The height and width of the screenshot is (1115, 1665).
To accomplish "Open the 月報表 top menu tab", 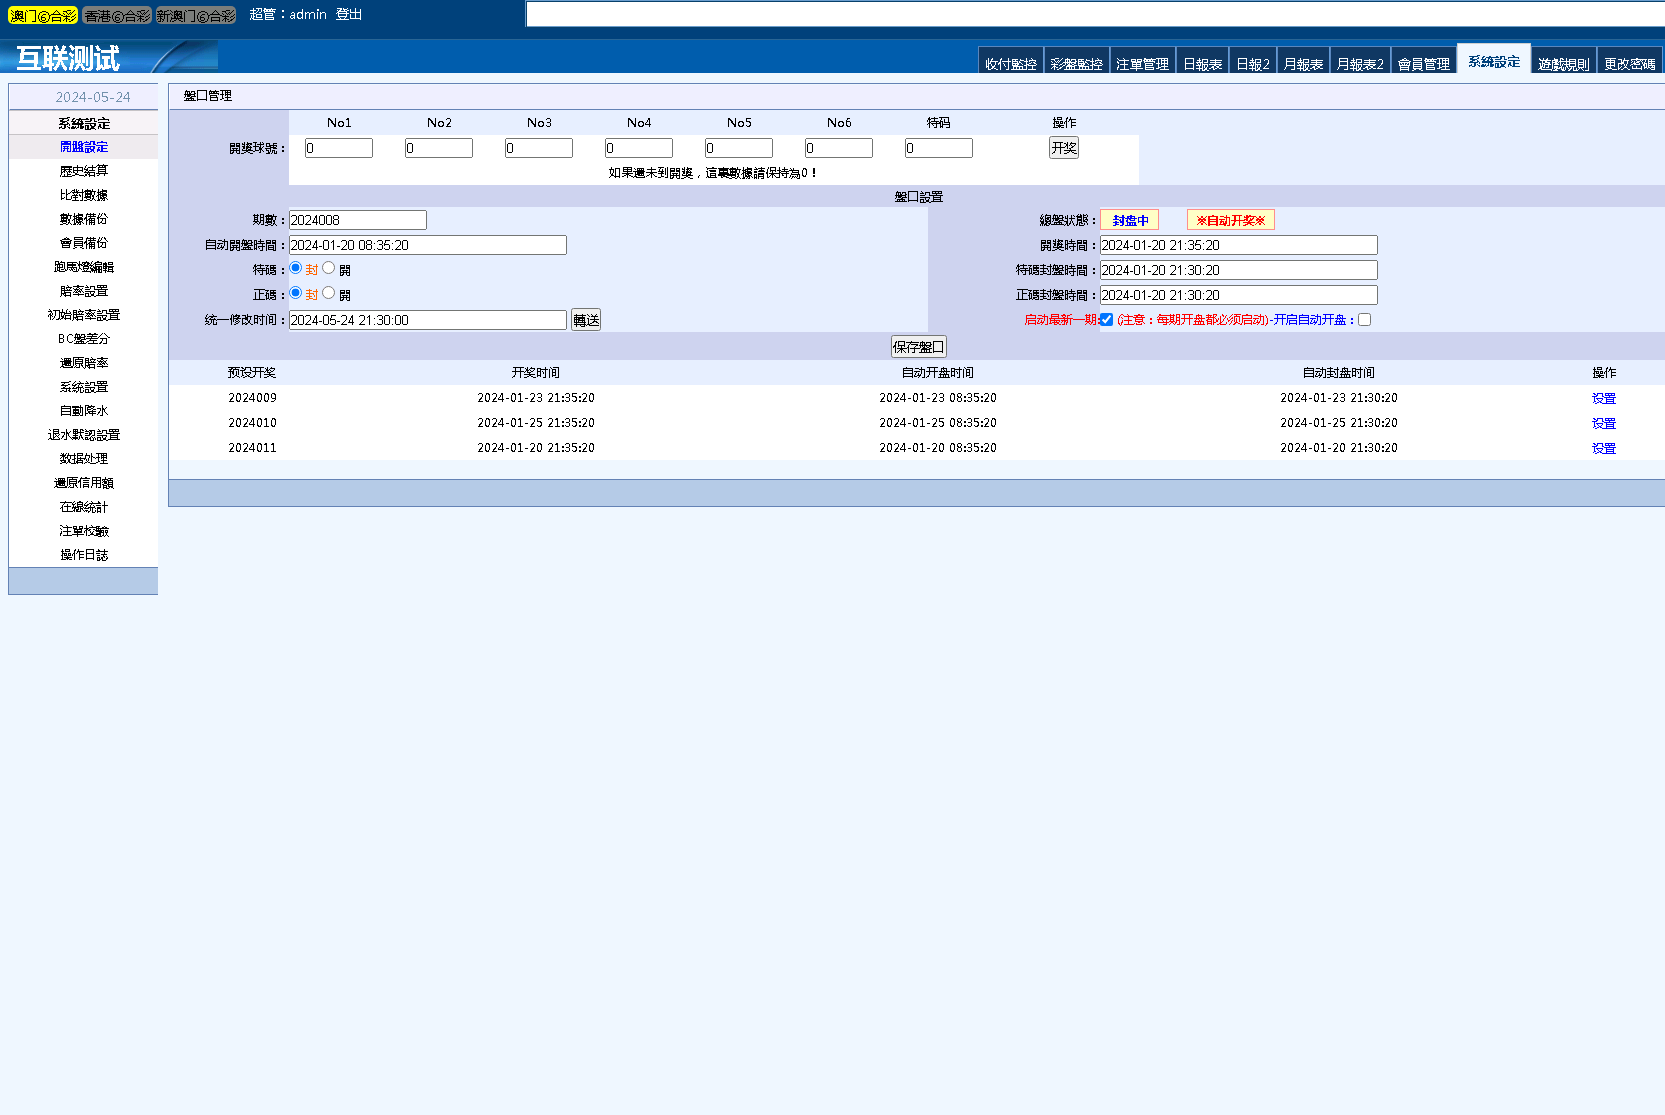I will [x=1304, y=63].
